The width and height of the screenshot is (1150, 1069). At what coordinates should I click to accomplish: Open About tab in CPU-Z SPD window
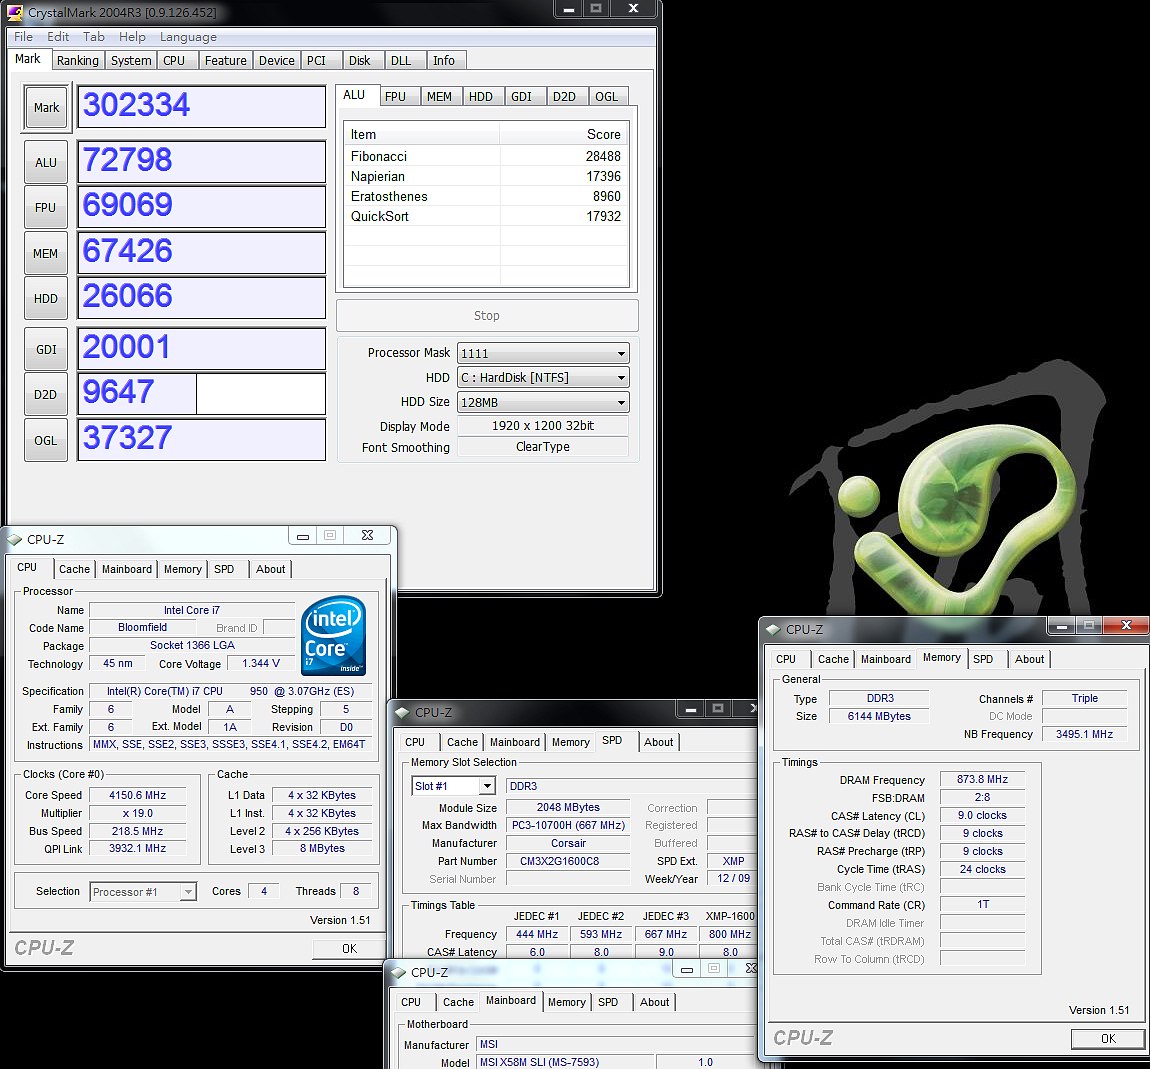coord(659,742)
